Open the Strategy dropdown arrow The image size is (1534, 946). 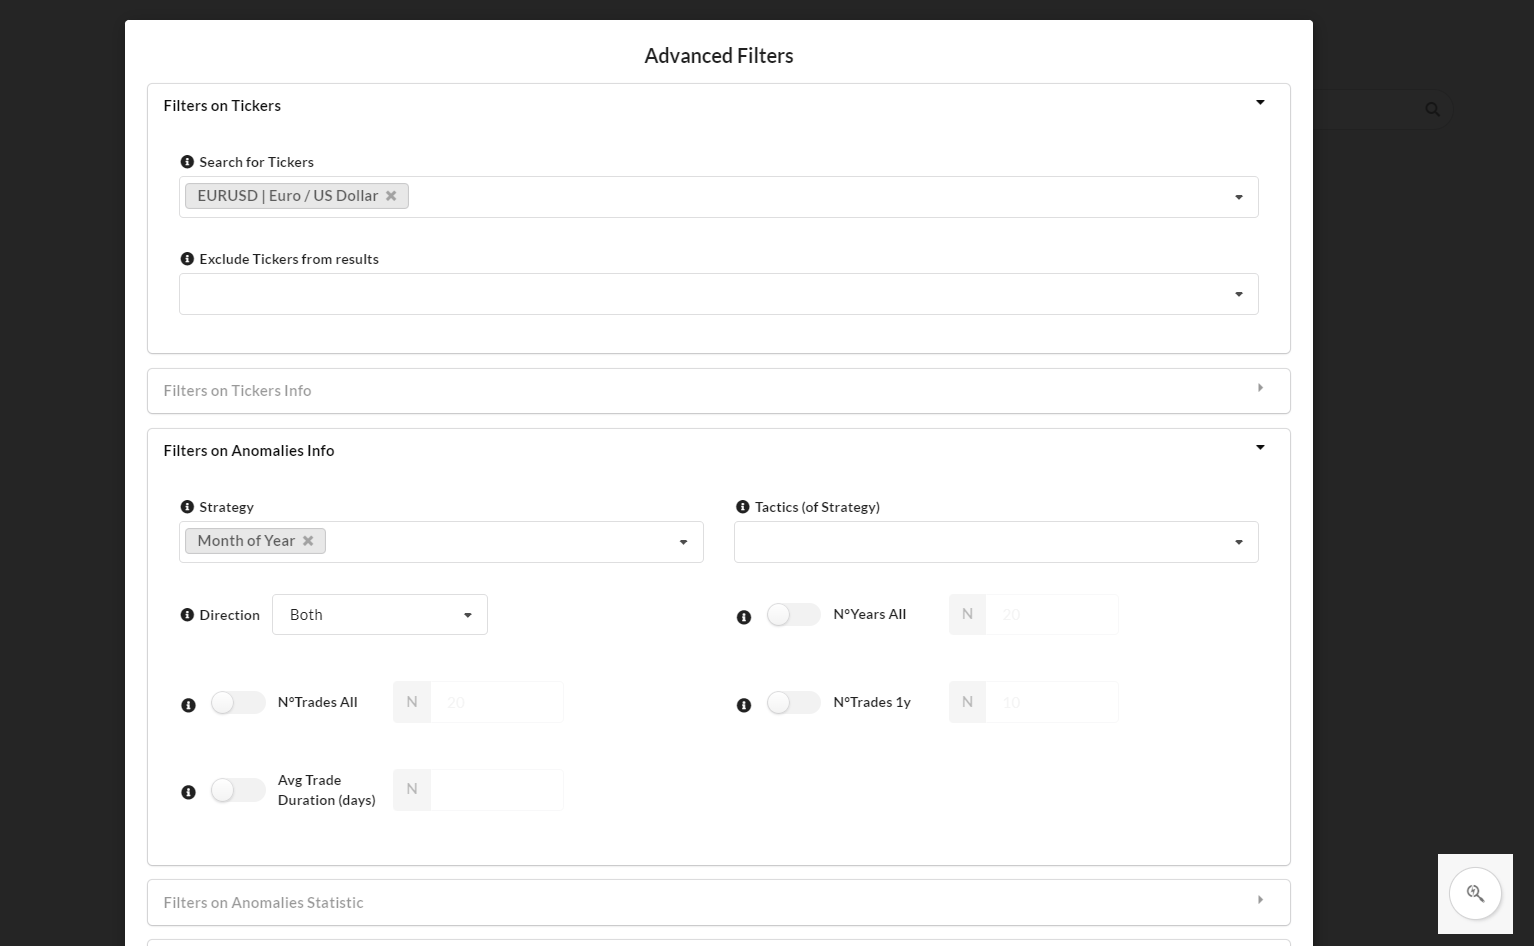point(684,542)
